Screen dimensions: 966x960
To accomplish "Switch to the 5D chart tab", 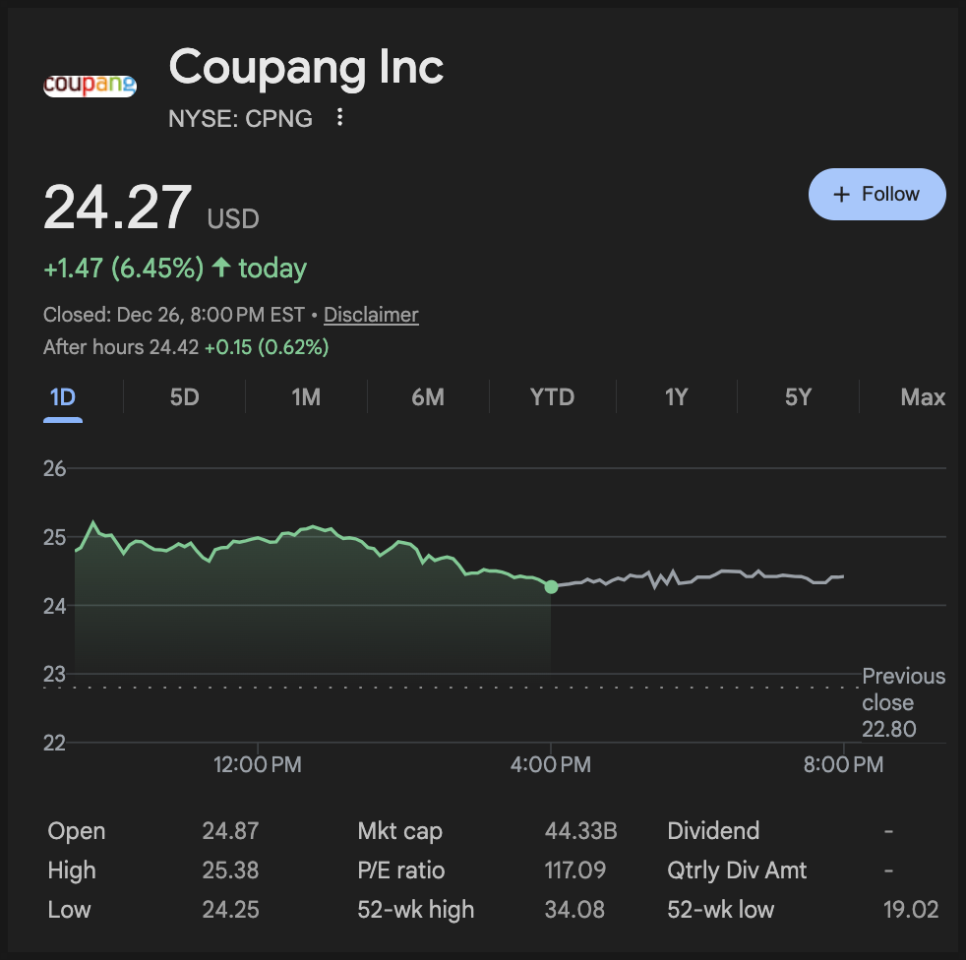I will [184, 397].
